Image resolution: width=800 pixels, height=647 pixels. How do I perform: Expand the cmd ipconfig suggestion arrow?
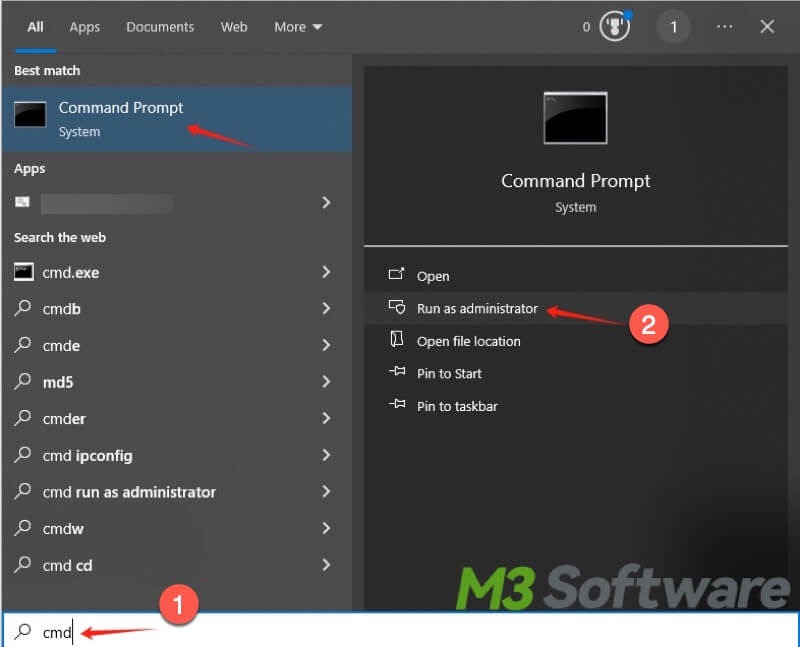(326, 455)
